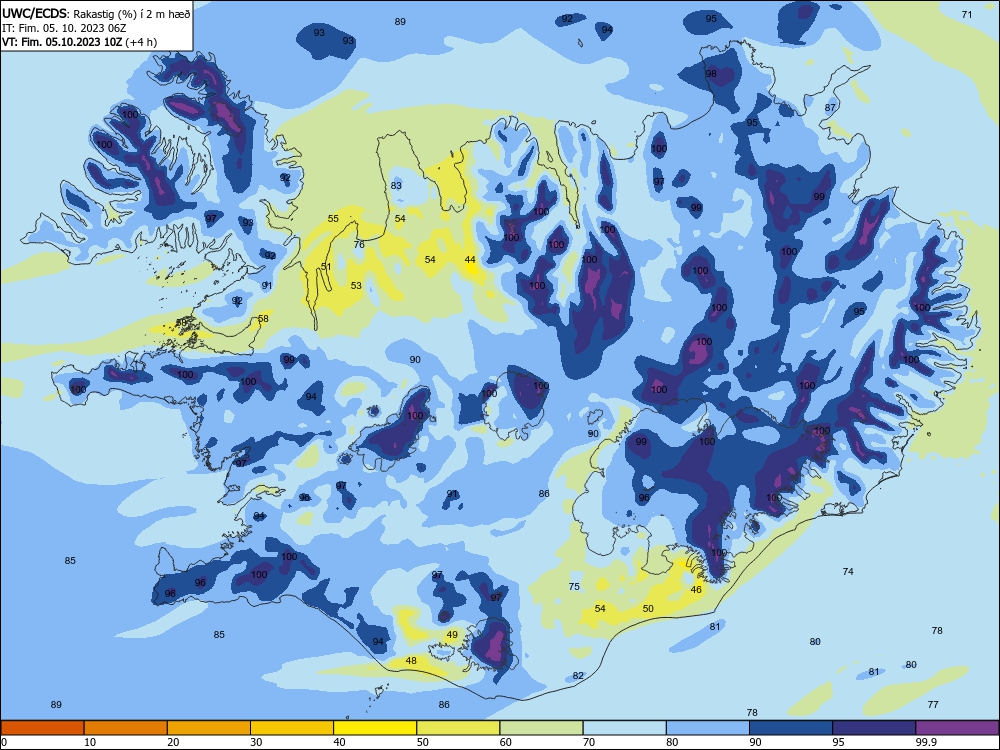The height and width of the screenshot is (750, 1000).
Task: Select the 20–30 legend color segment
Action: point(209,728)
